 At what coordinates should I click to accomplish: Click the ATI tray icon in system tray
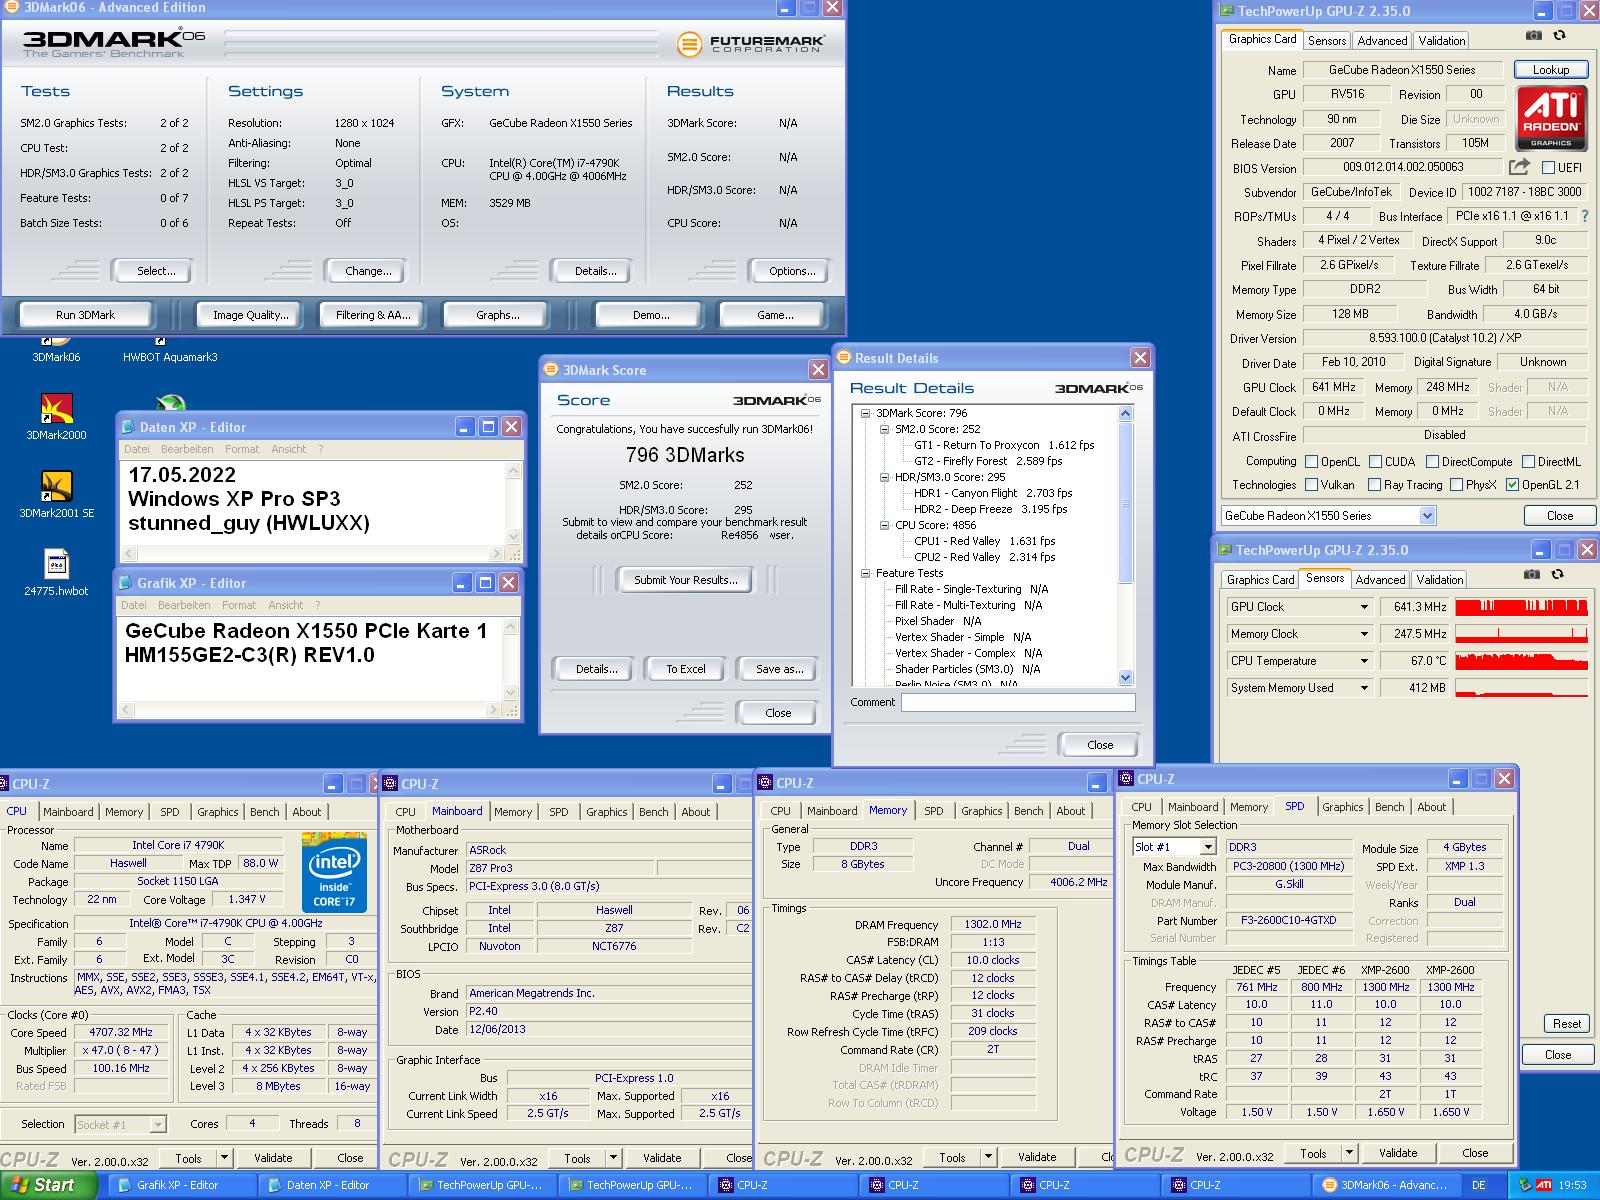tap(1543, 1185)
